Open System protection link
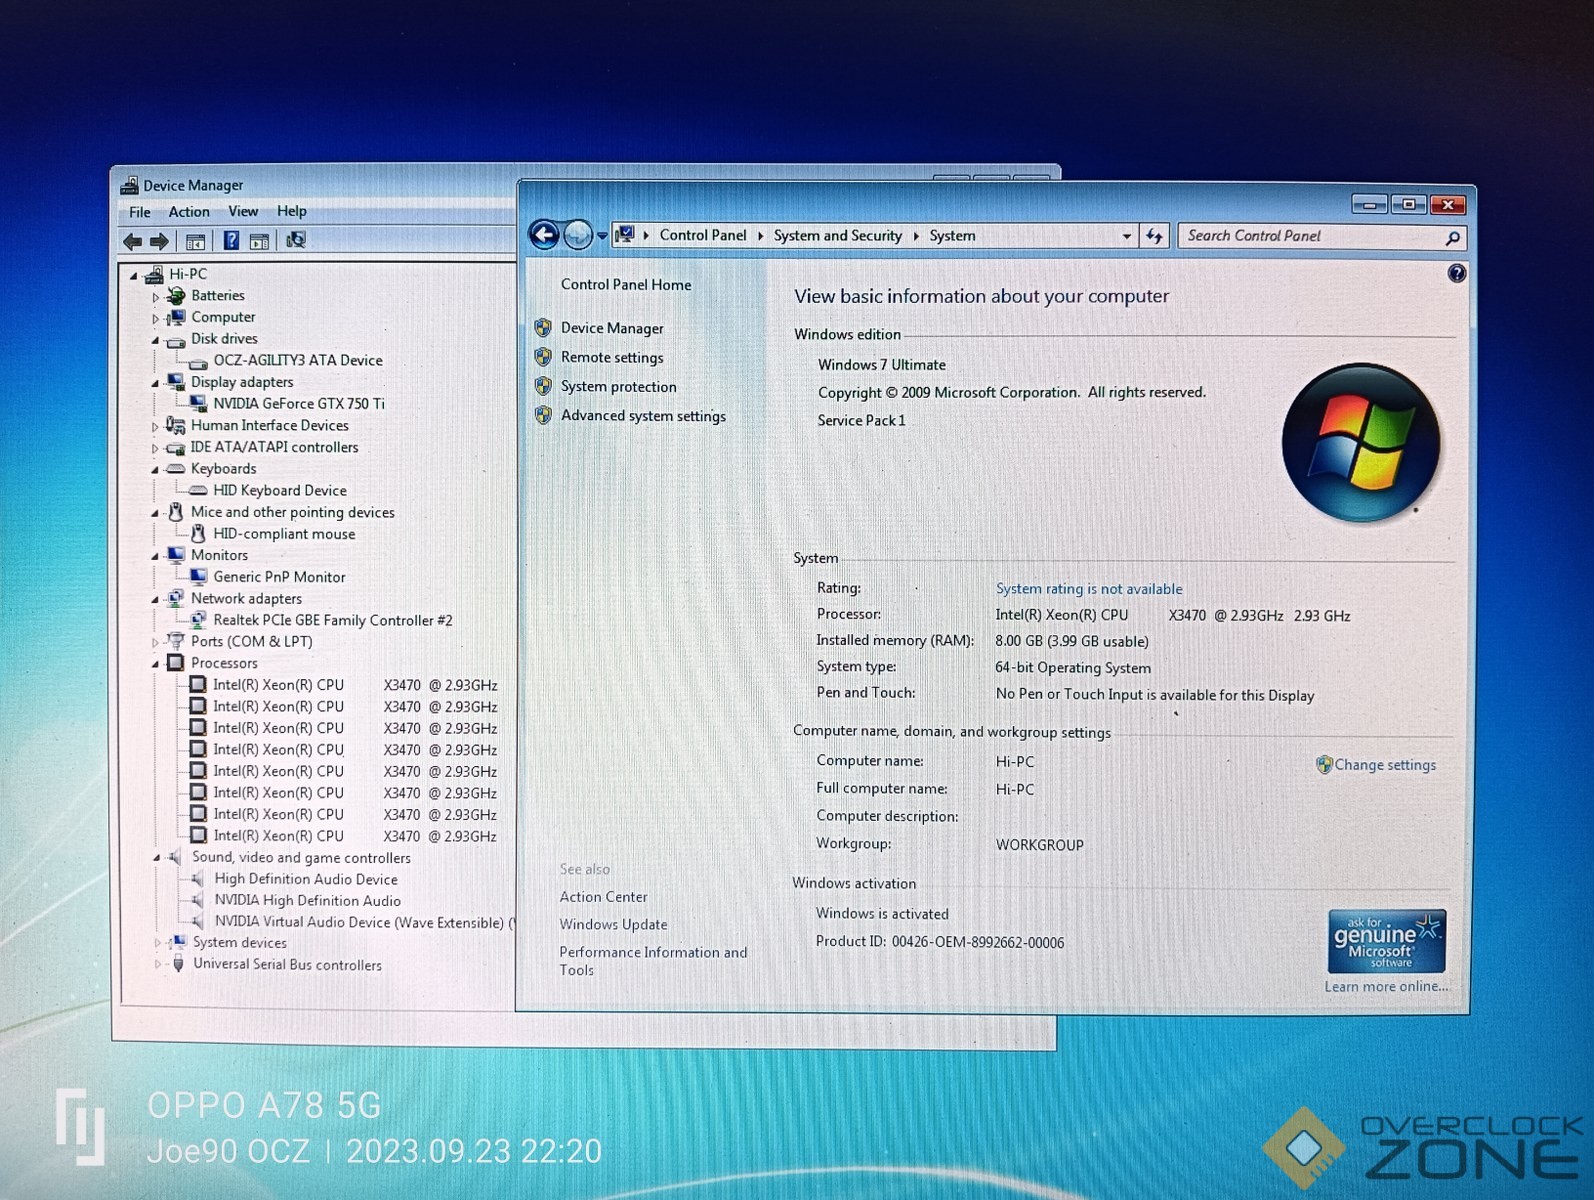This screenshot has width=1594, height=1200. click(x=618, y=386)
